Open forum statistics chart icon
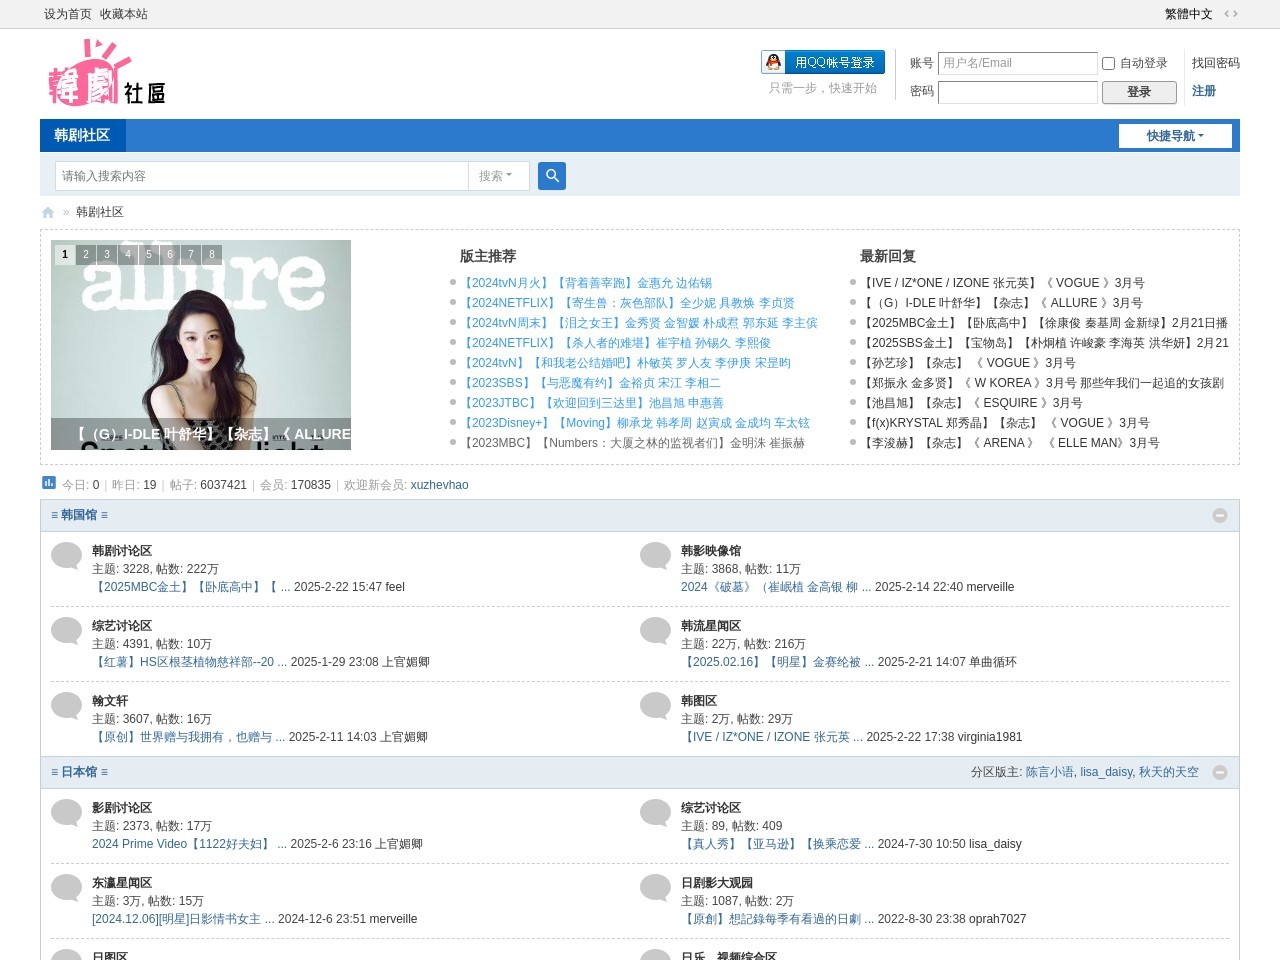 coord(49,483)
